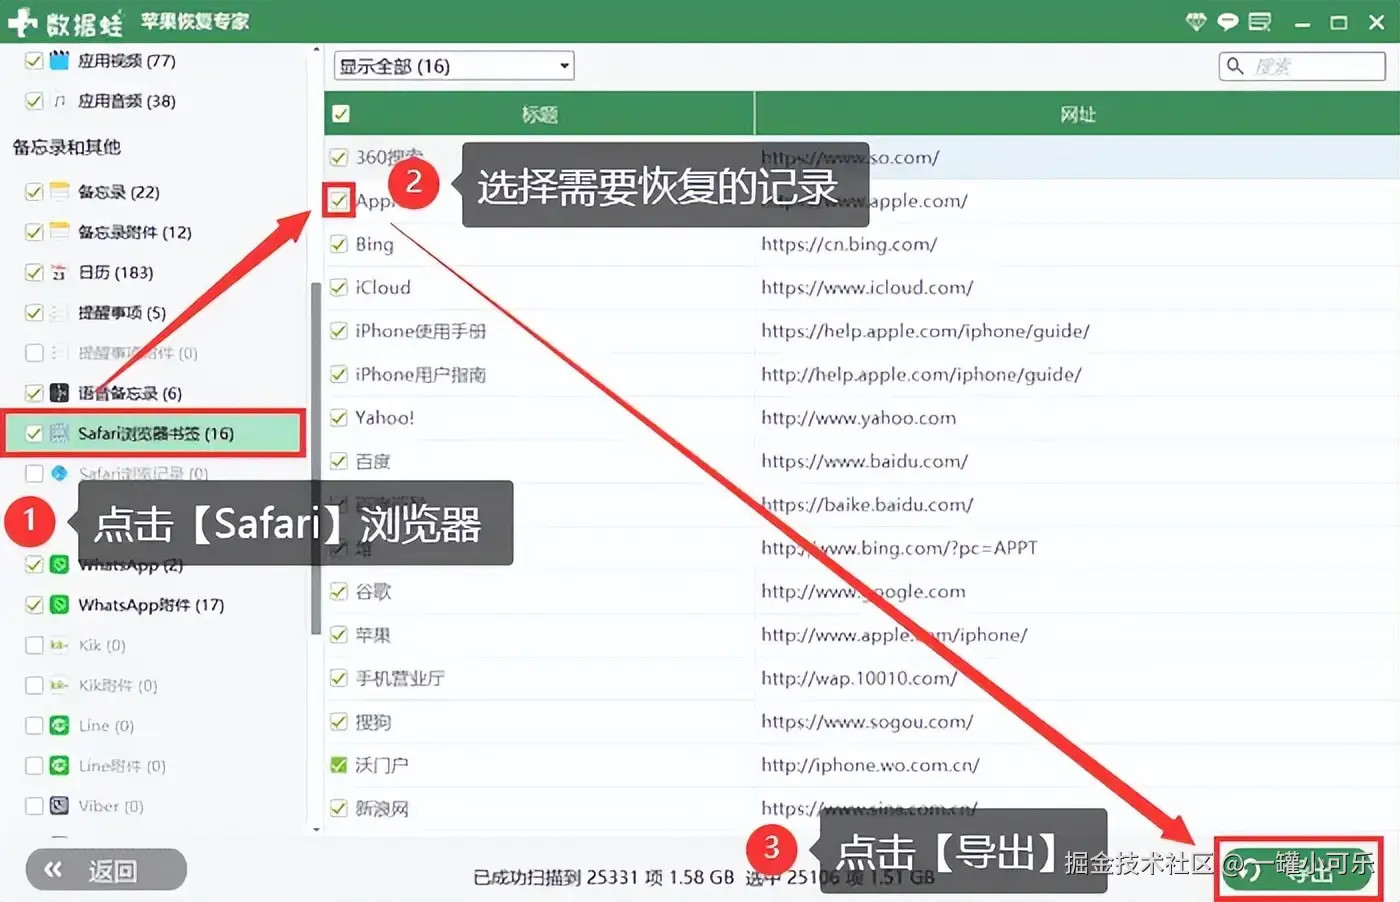Click the http://www.yahoo.com URL cell
1400x902 pixels.
(x=858, y=418)
